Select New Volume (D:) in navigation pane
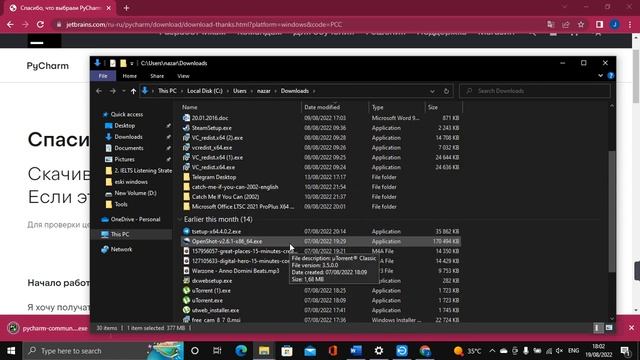 pyautogui.click(x=135, y=193)
